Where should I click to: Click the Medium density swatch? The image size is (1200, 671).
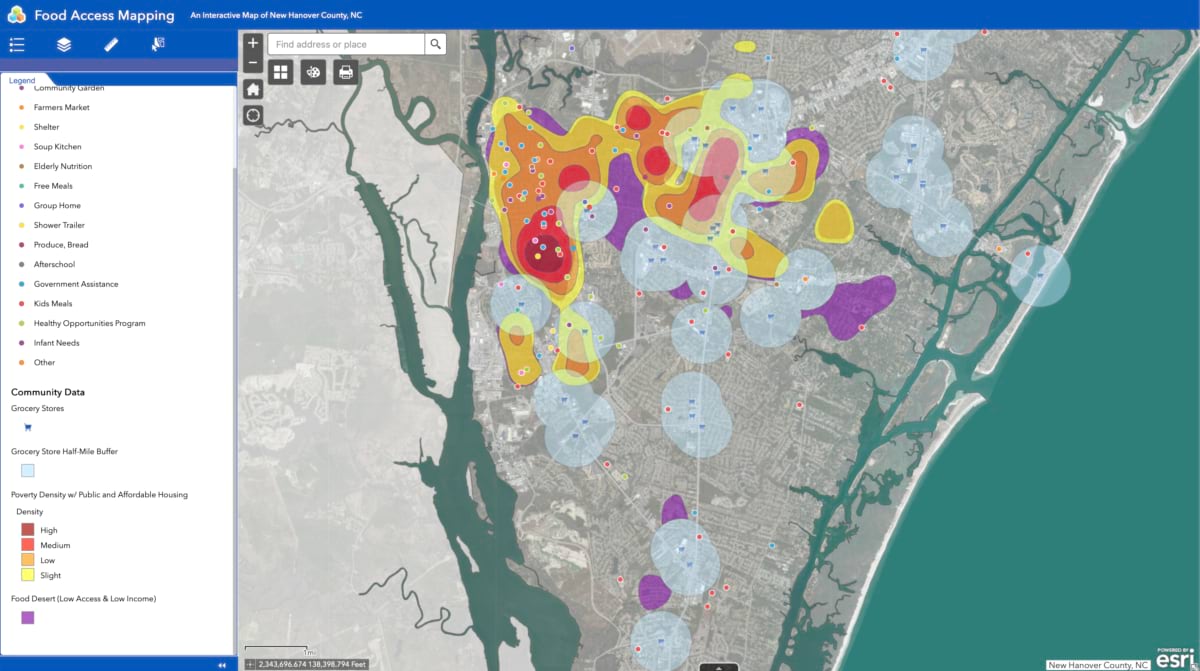click(28, 545)
